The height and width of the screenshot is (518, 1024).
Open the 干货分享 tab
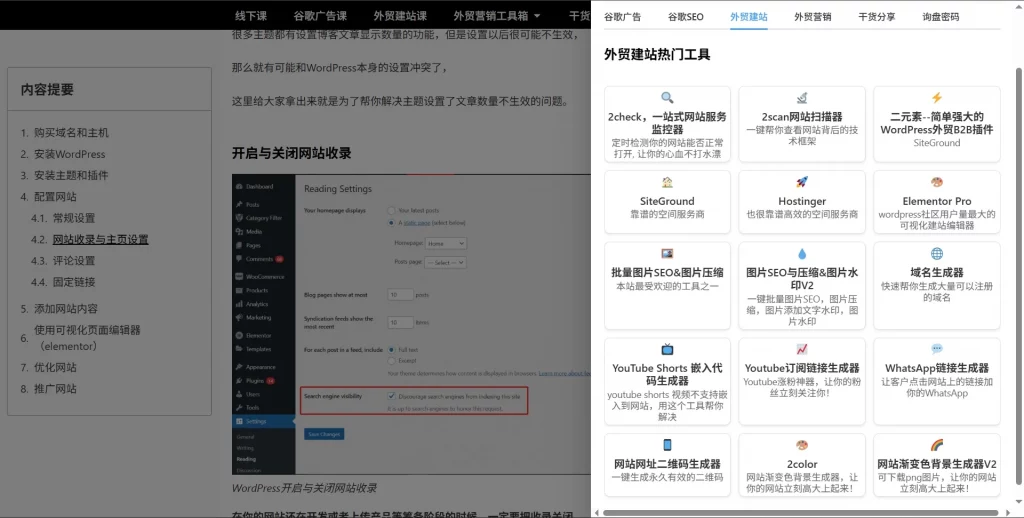tap(876, 17)
